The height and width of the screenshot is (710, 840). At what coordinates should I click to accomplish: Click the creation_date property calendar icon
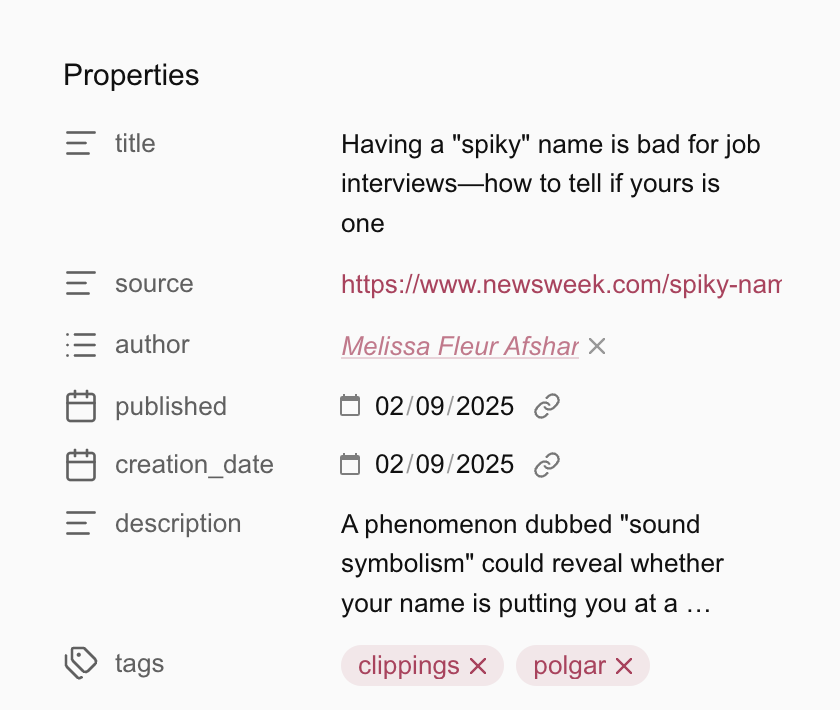click(x=81, y=465)
